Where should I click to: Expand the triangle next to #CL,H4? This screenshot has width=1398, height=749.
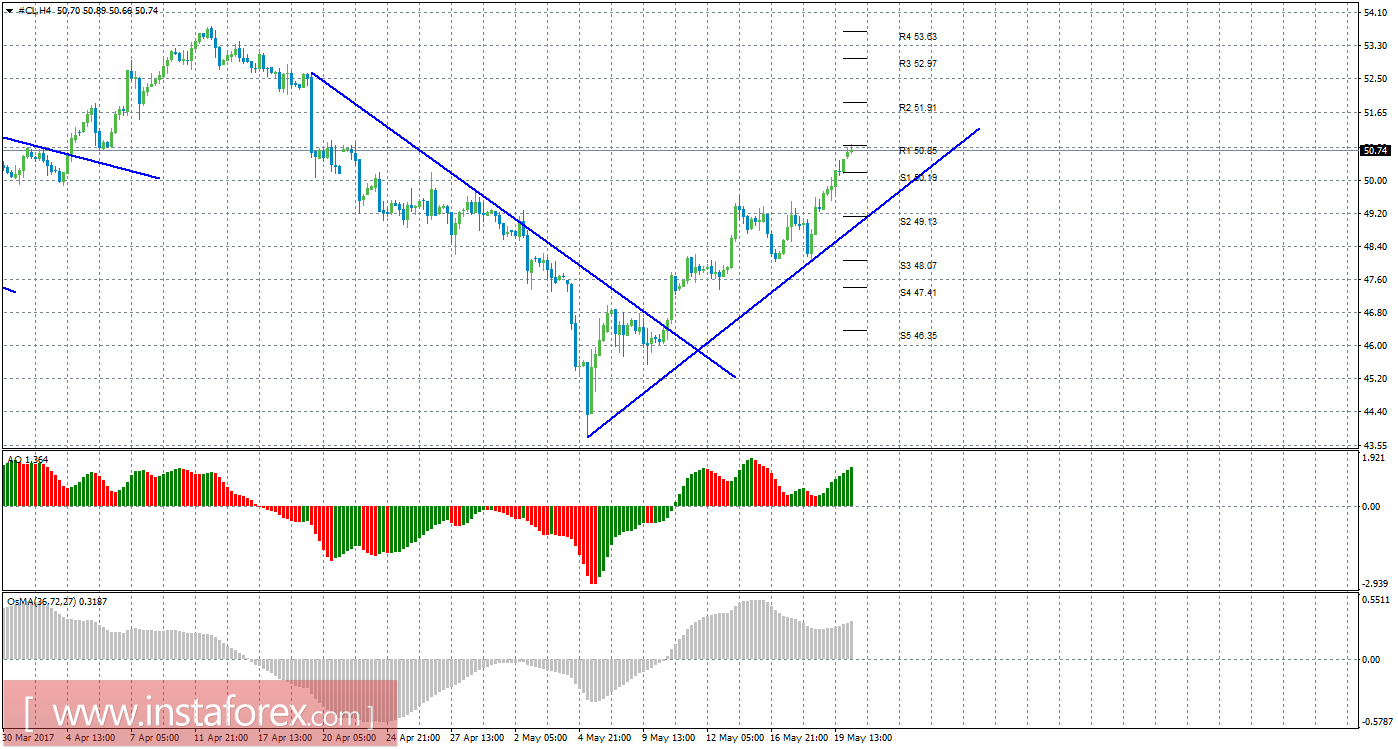pos(9,10)
